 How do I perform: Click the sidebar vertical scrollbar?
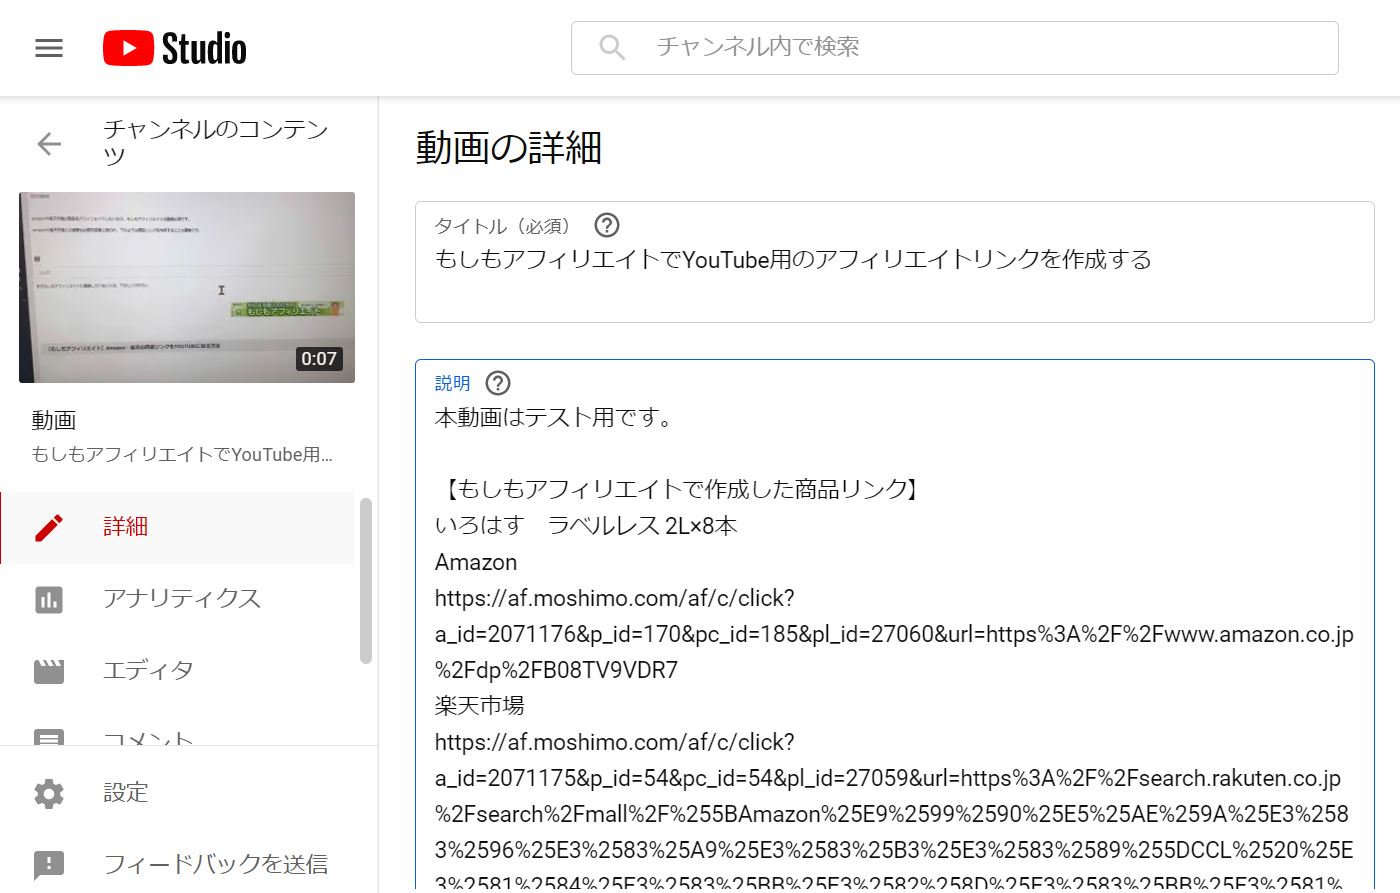coord(366,581)
